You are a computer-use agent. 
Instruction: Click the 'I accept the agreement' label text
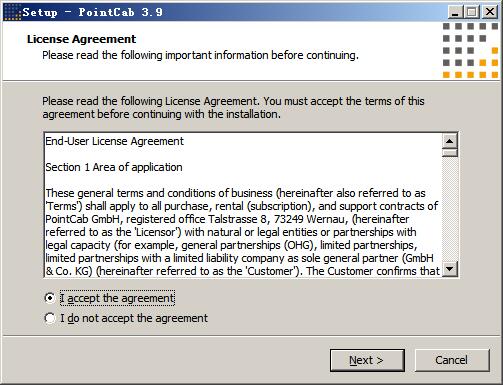118,298
